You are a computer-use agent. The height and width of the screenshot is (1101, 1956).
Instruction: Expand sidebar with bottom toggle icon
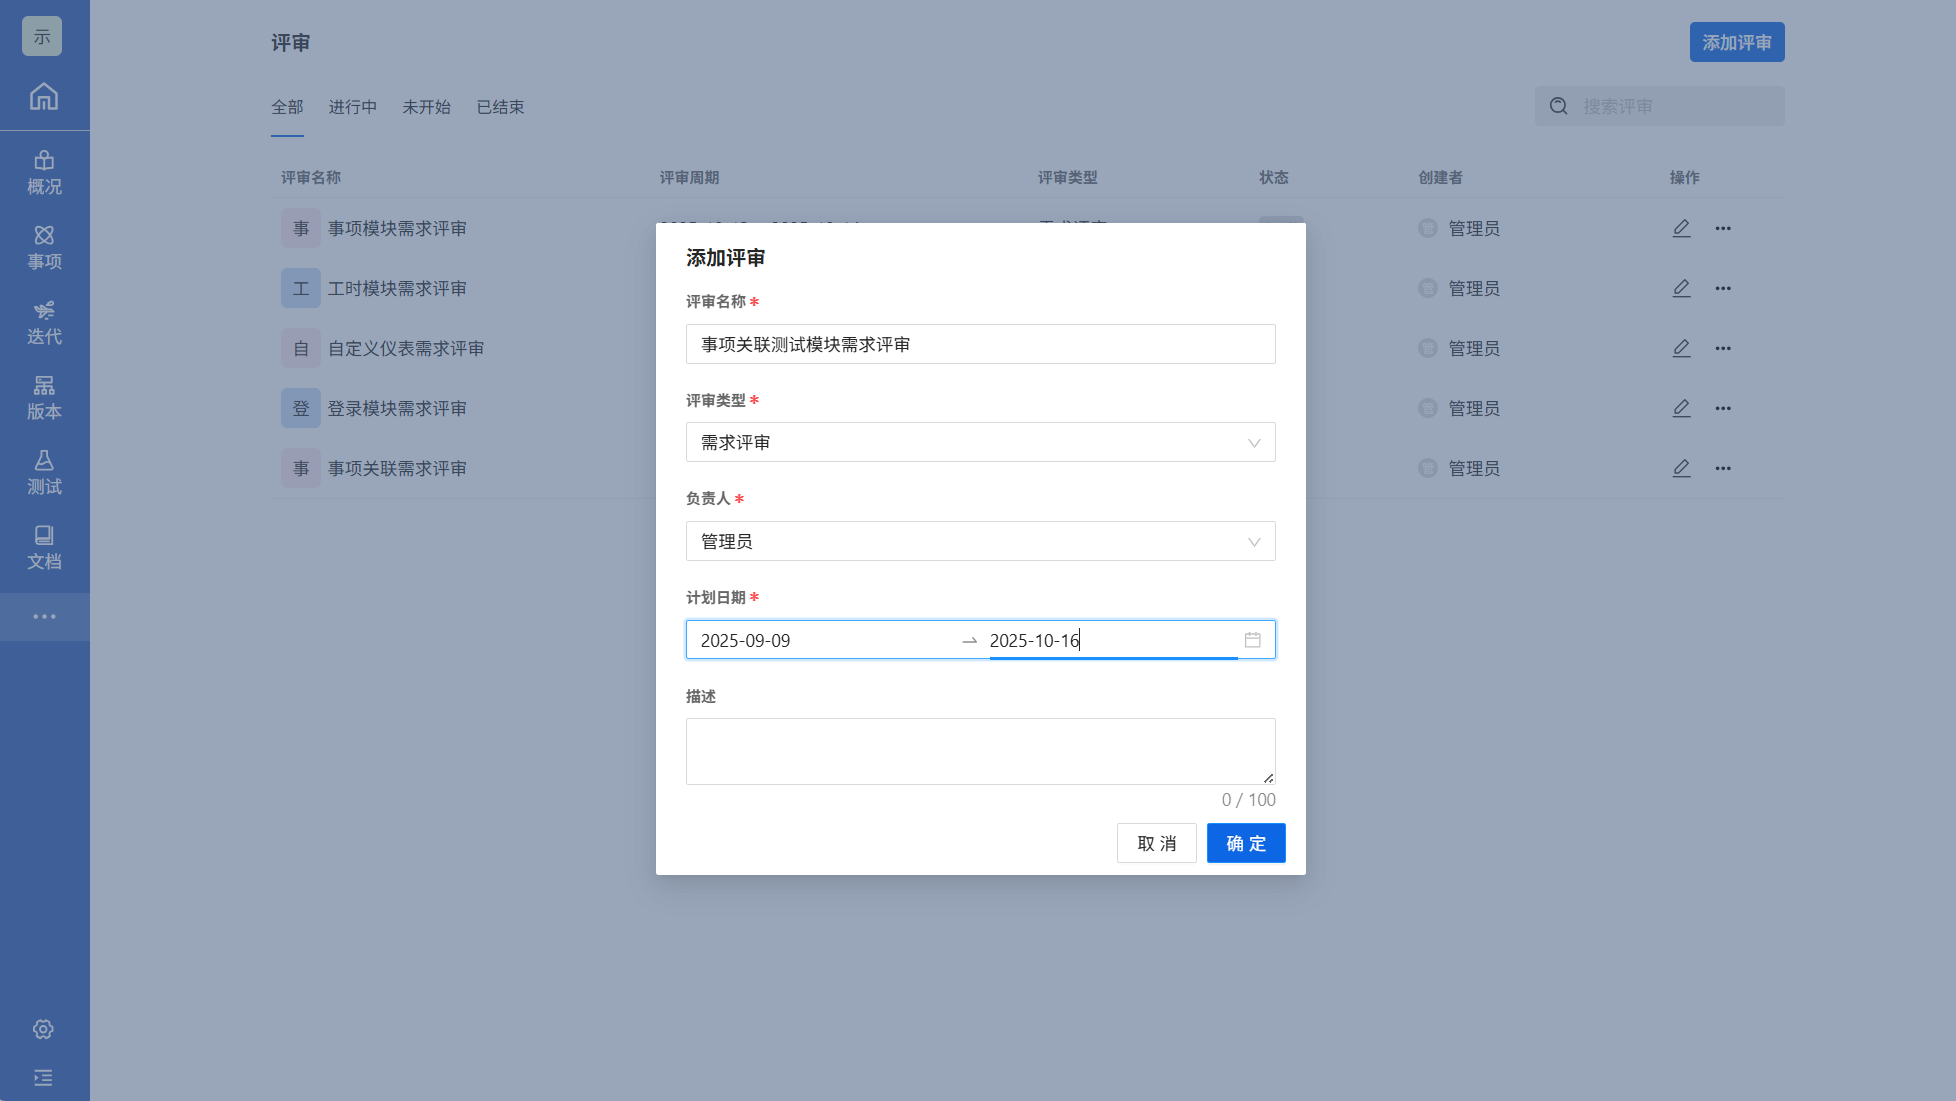[x=43, y=1078]
